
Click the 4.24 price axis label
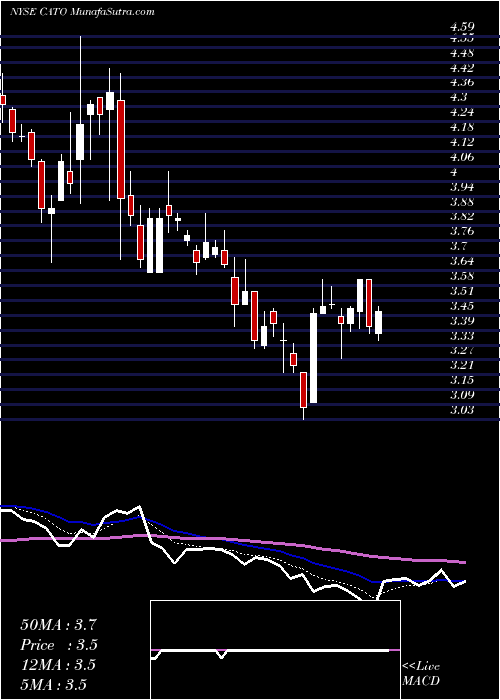click(x=462, y=112)
